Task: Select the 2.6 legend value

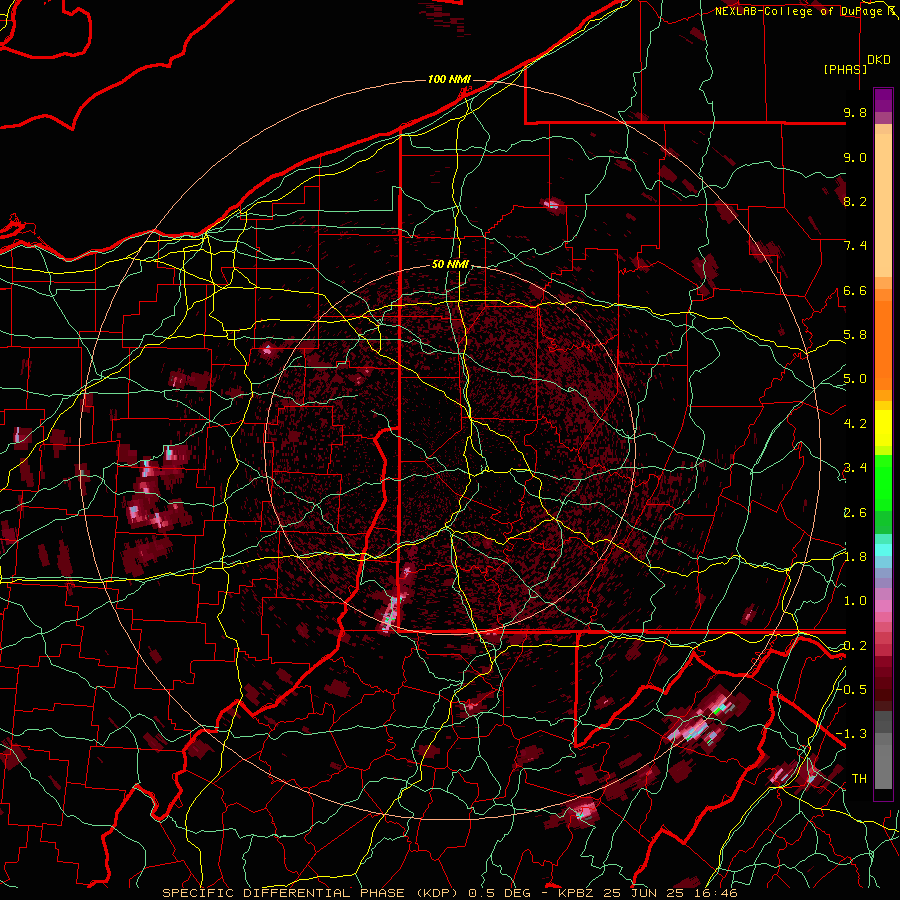Action: 855,513
